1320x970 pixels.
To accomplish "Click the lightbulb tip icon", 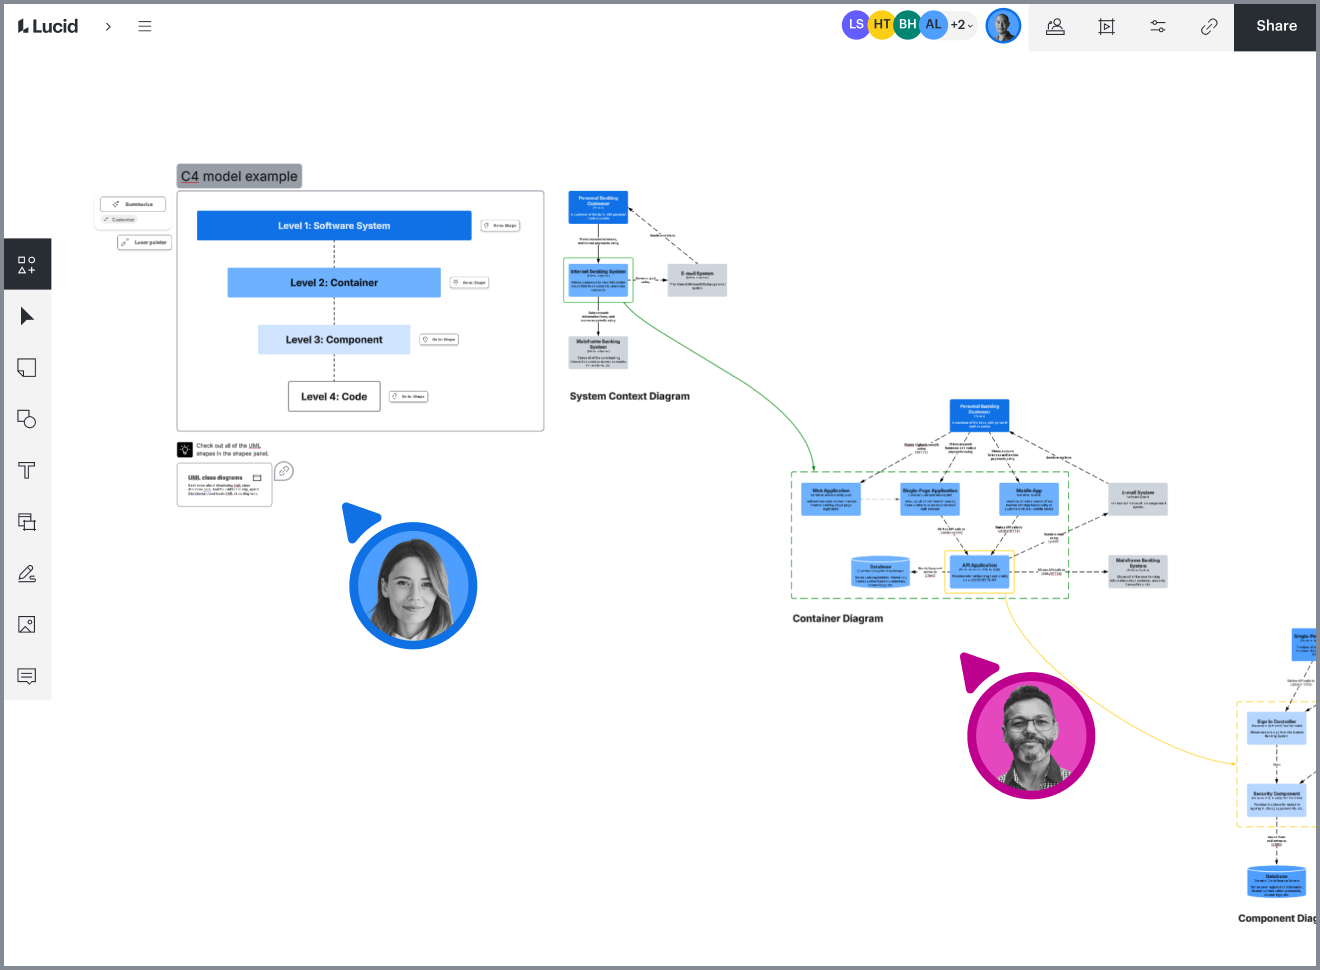I will (x=185, y=450).
